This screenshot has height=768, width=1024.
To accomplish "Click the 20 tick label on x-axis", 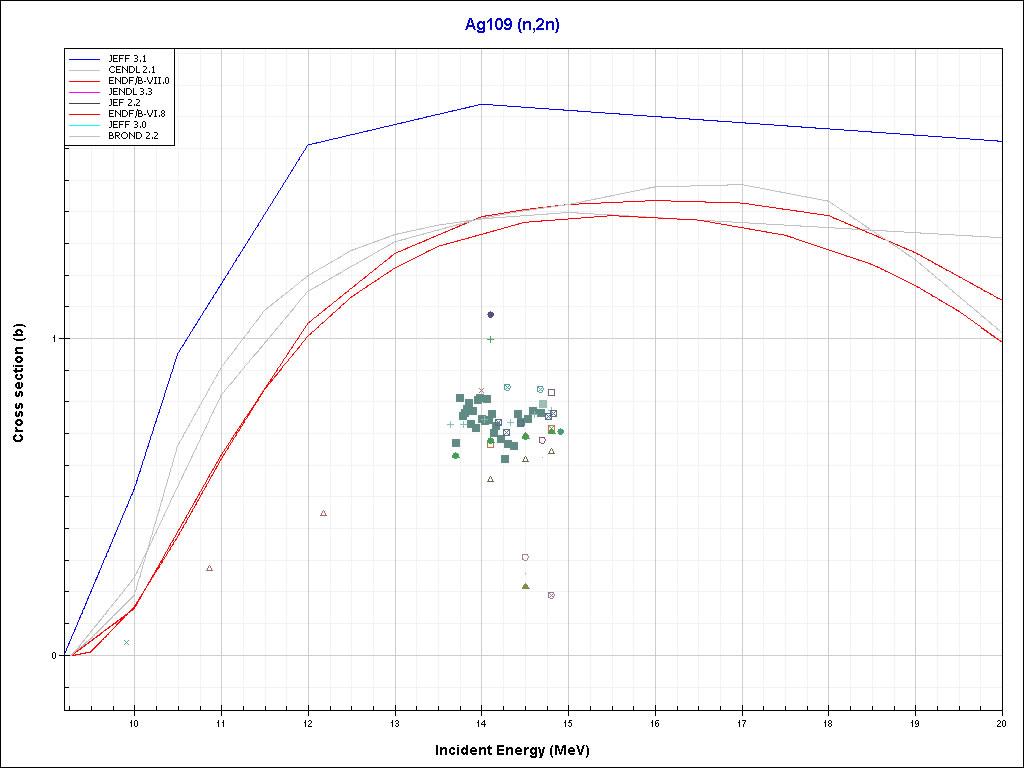I will (1000, 720).
